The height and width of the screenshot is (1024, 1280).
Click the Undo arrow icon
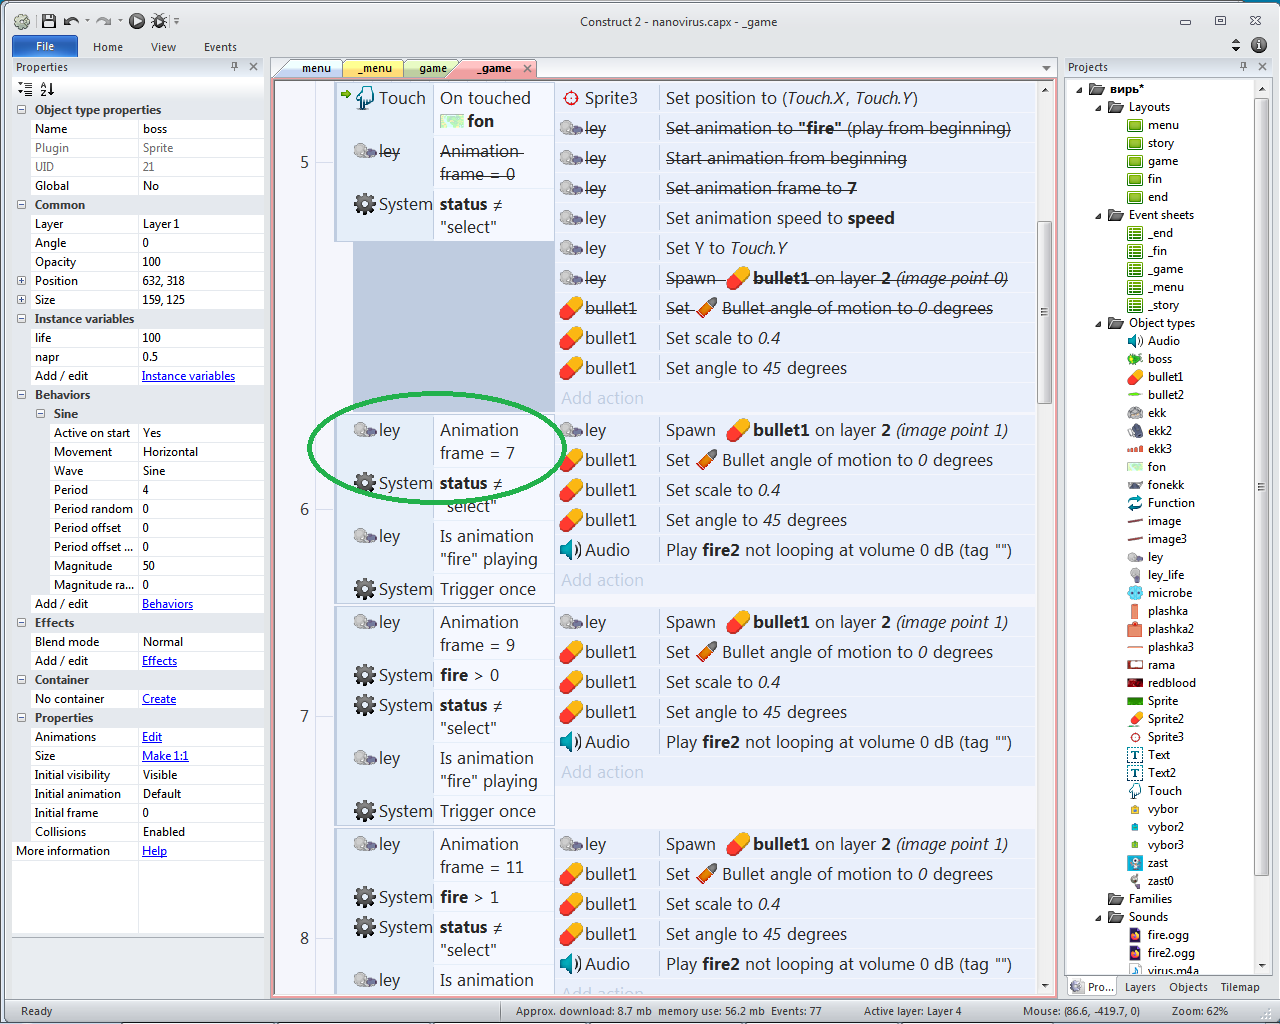coord(70,21)
